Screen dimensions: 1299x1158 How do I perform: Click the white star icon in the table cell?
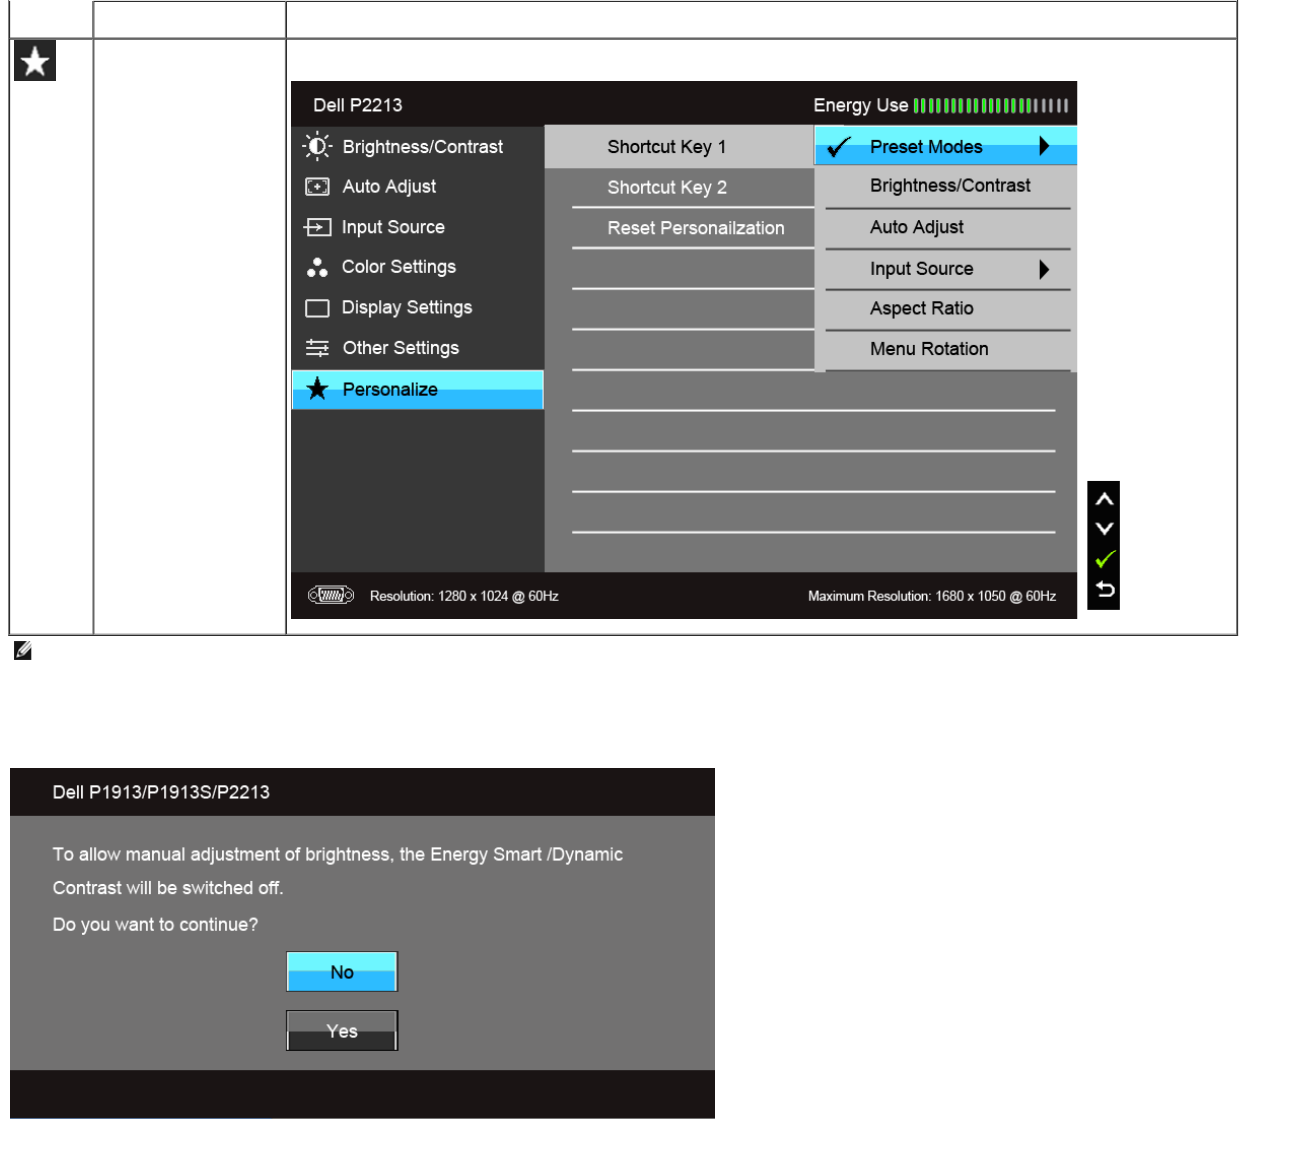point(35,62)
